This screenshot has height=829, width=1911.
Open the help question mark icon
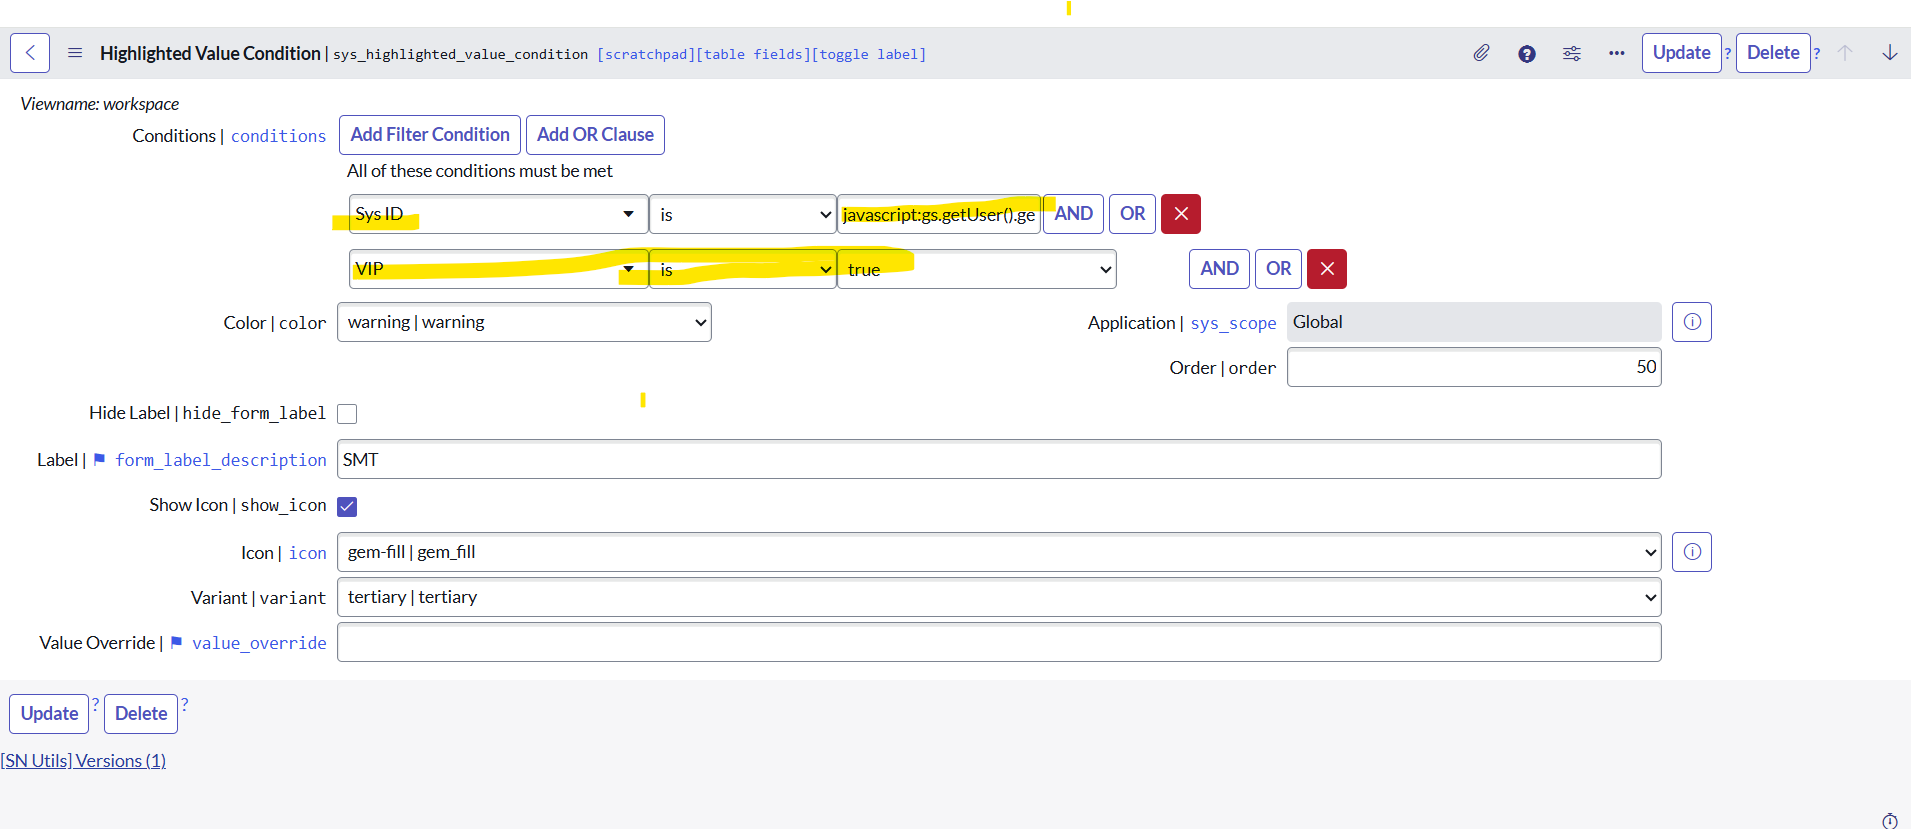tap(1526, 54)
